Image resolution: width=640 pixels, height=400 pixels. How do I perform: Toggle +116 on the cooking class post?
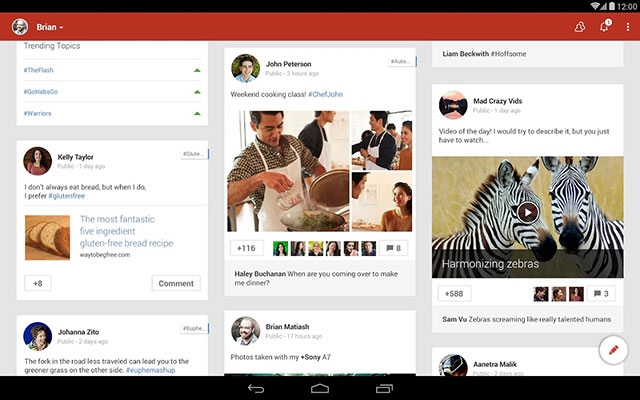246,248
